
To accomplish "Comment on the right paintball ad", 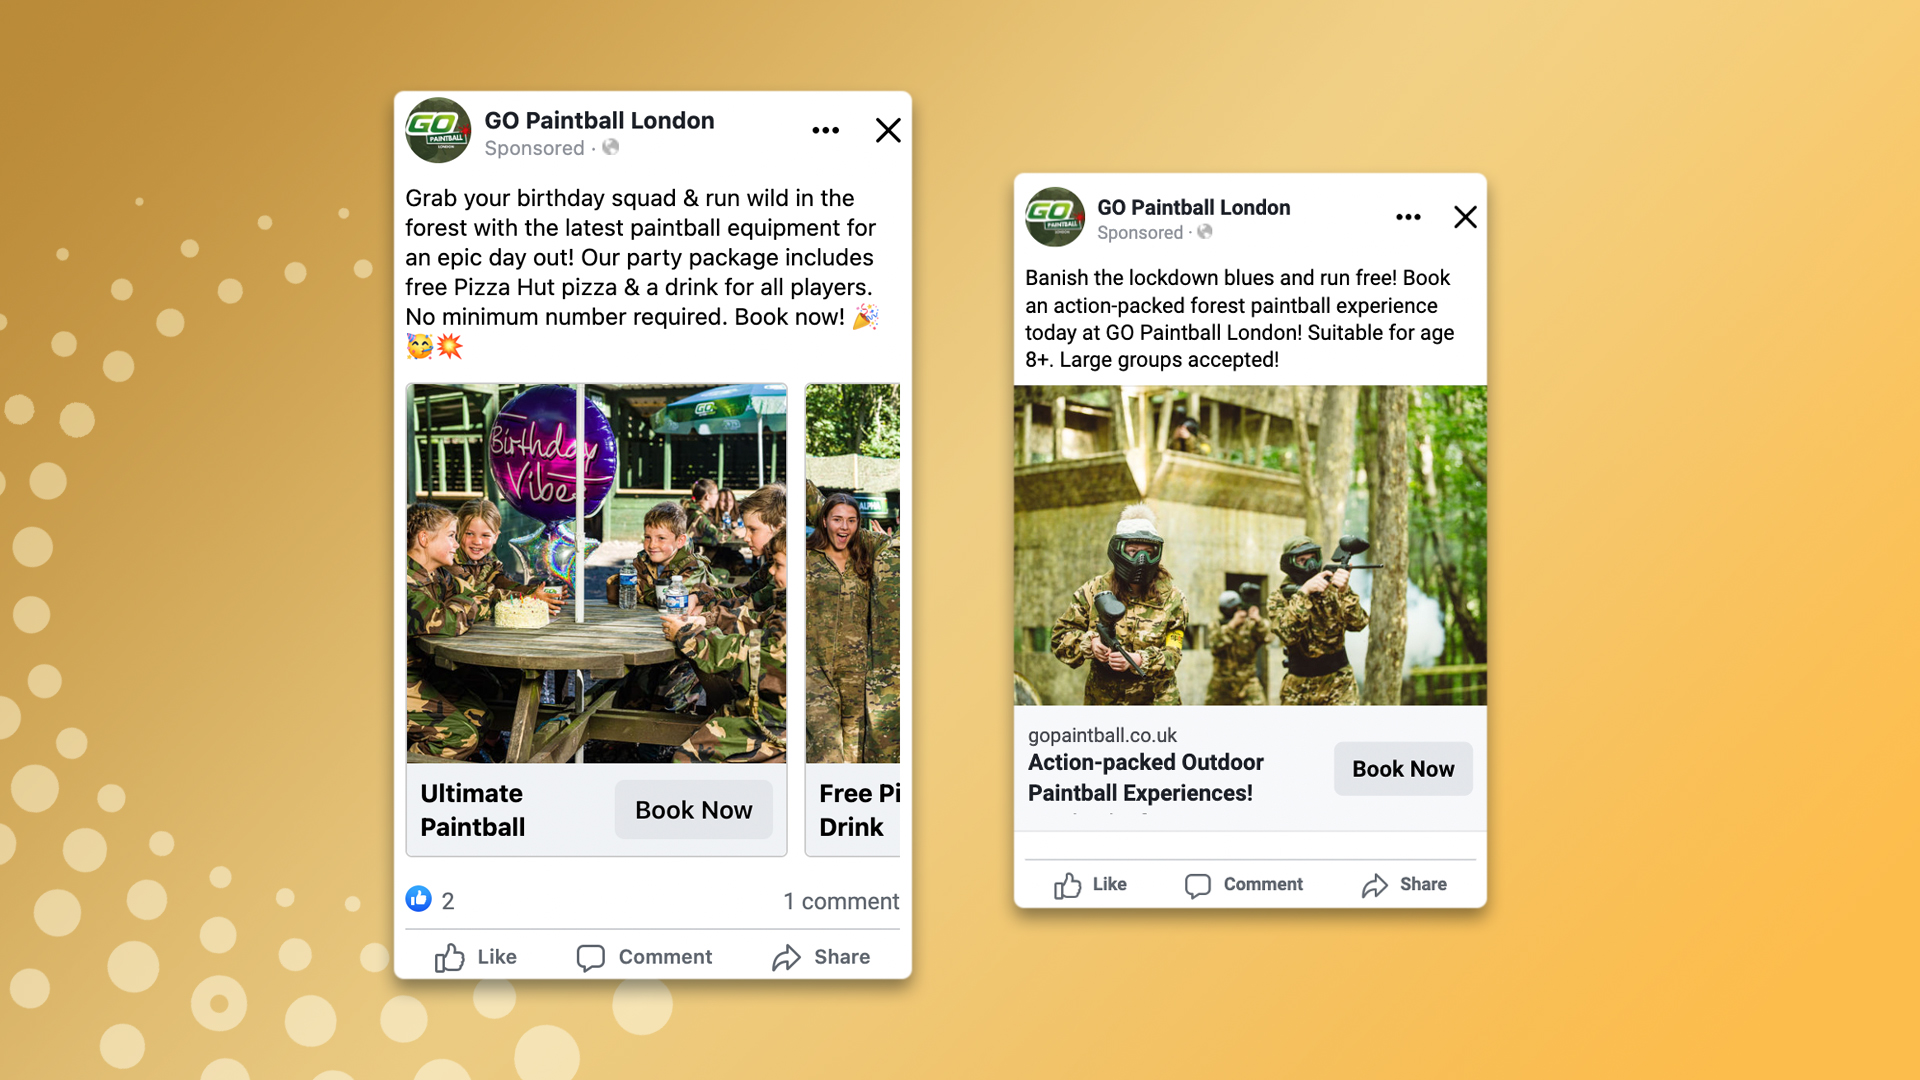I will (x=1243, y=885).
